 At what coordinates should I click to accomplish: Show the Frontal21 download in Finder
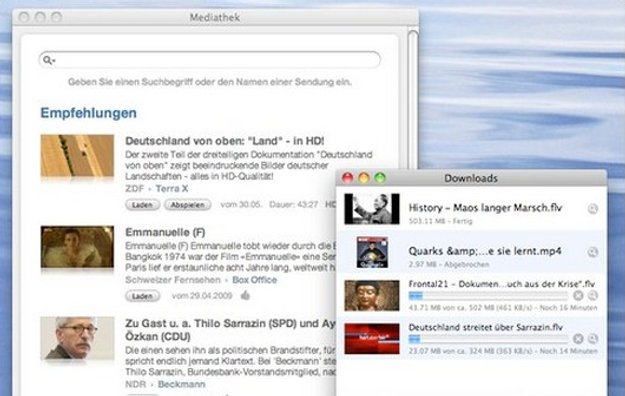pos(593,296)
